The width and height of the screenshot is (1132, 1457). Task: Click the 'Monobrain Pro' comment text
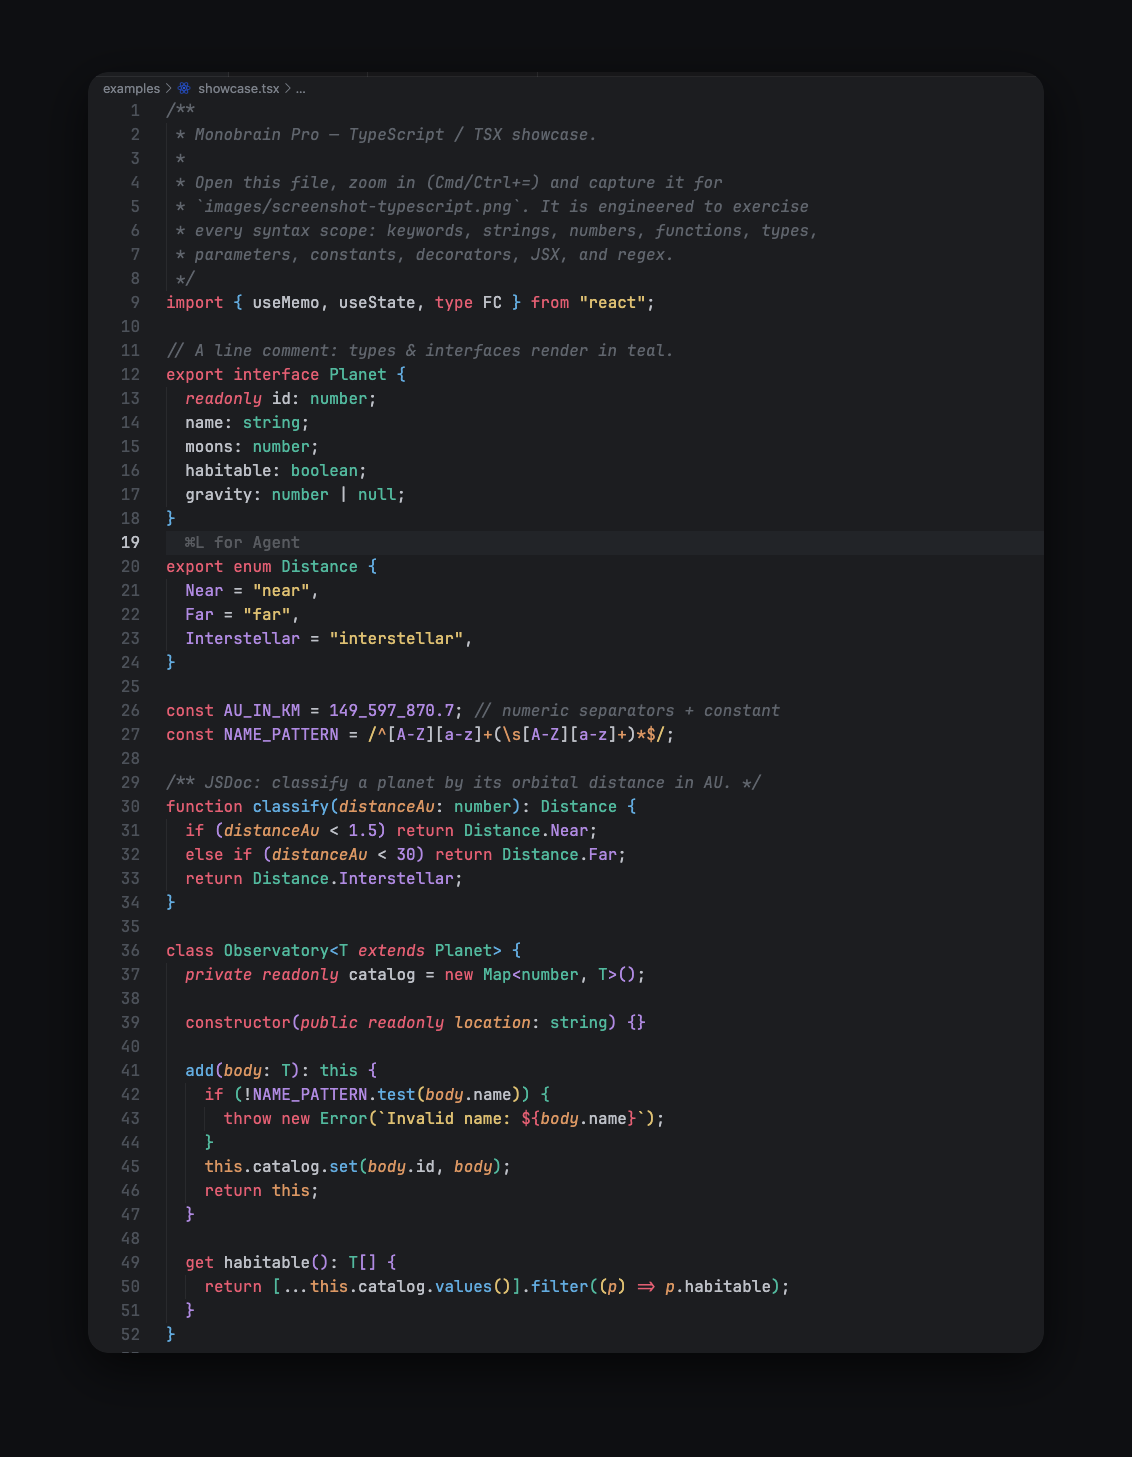(x=257, y=134)
